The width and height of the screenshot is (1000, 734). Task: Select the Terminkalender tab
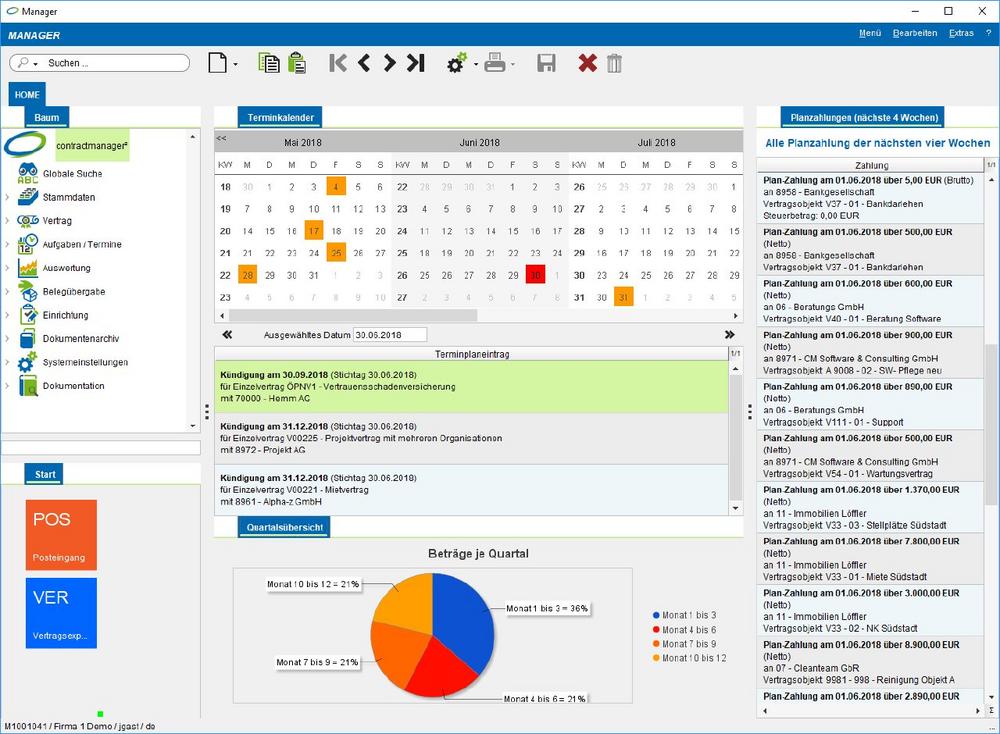tap(281, 117)
